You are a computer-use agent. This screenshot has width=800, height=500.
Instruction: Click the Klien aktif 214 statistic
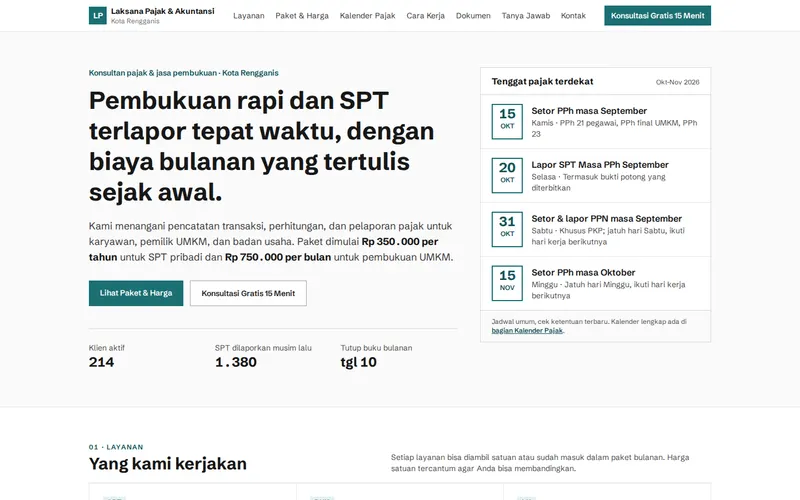pyautogui.click(x=107, y=356)
